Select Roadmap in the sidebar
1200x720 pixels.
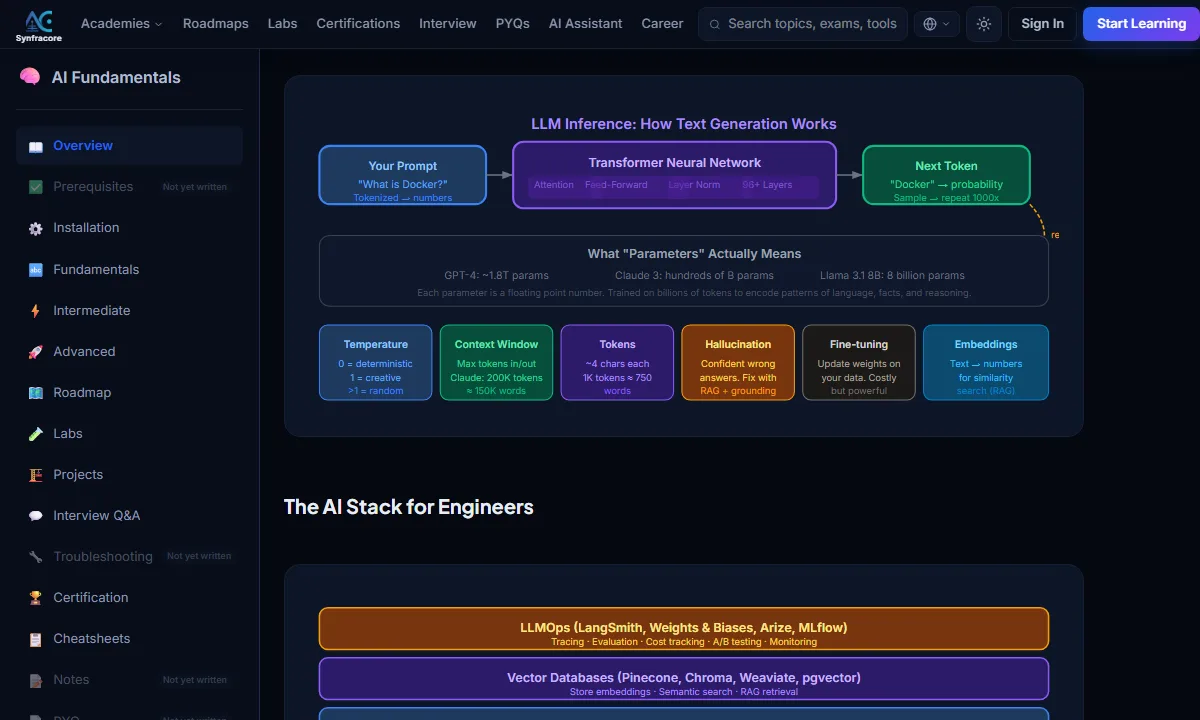tap(129, 393)
